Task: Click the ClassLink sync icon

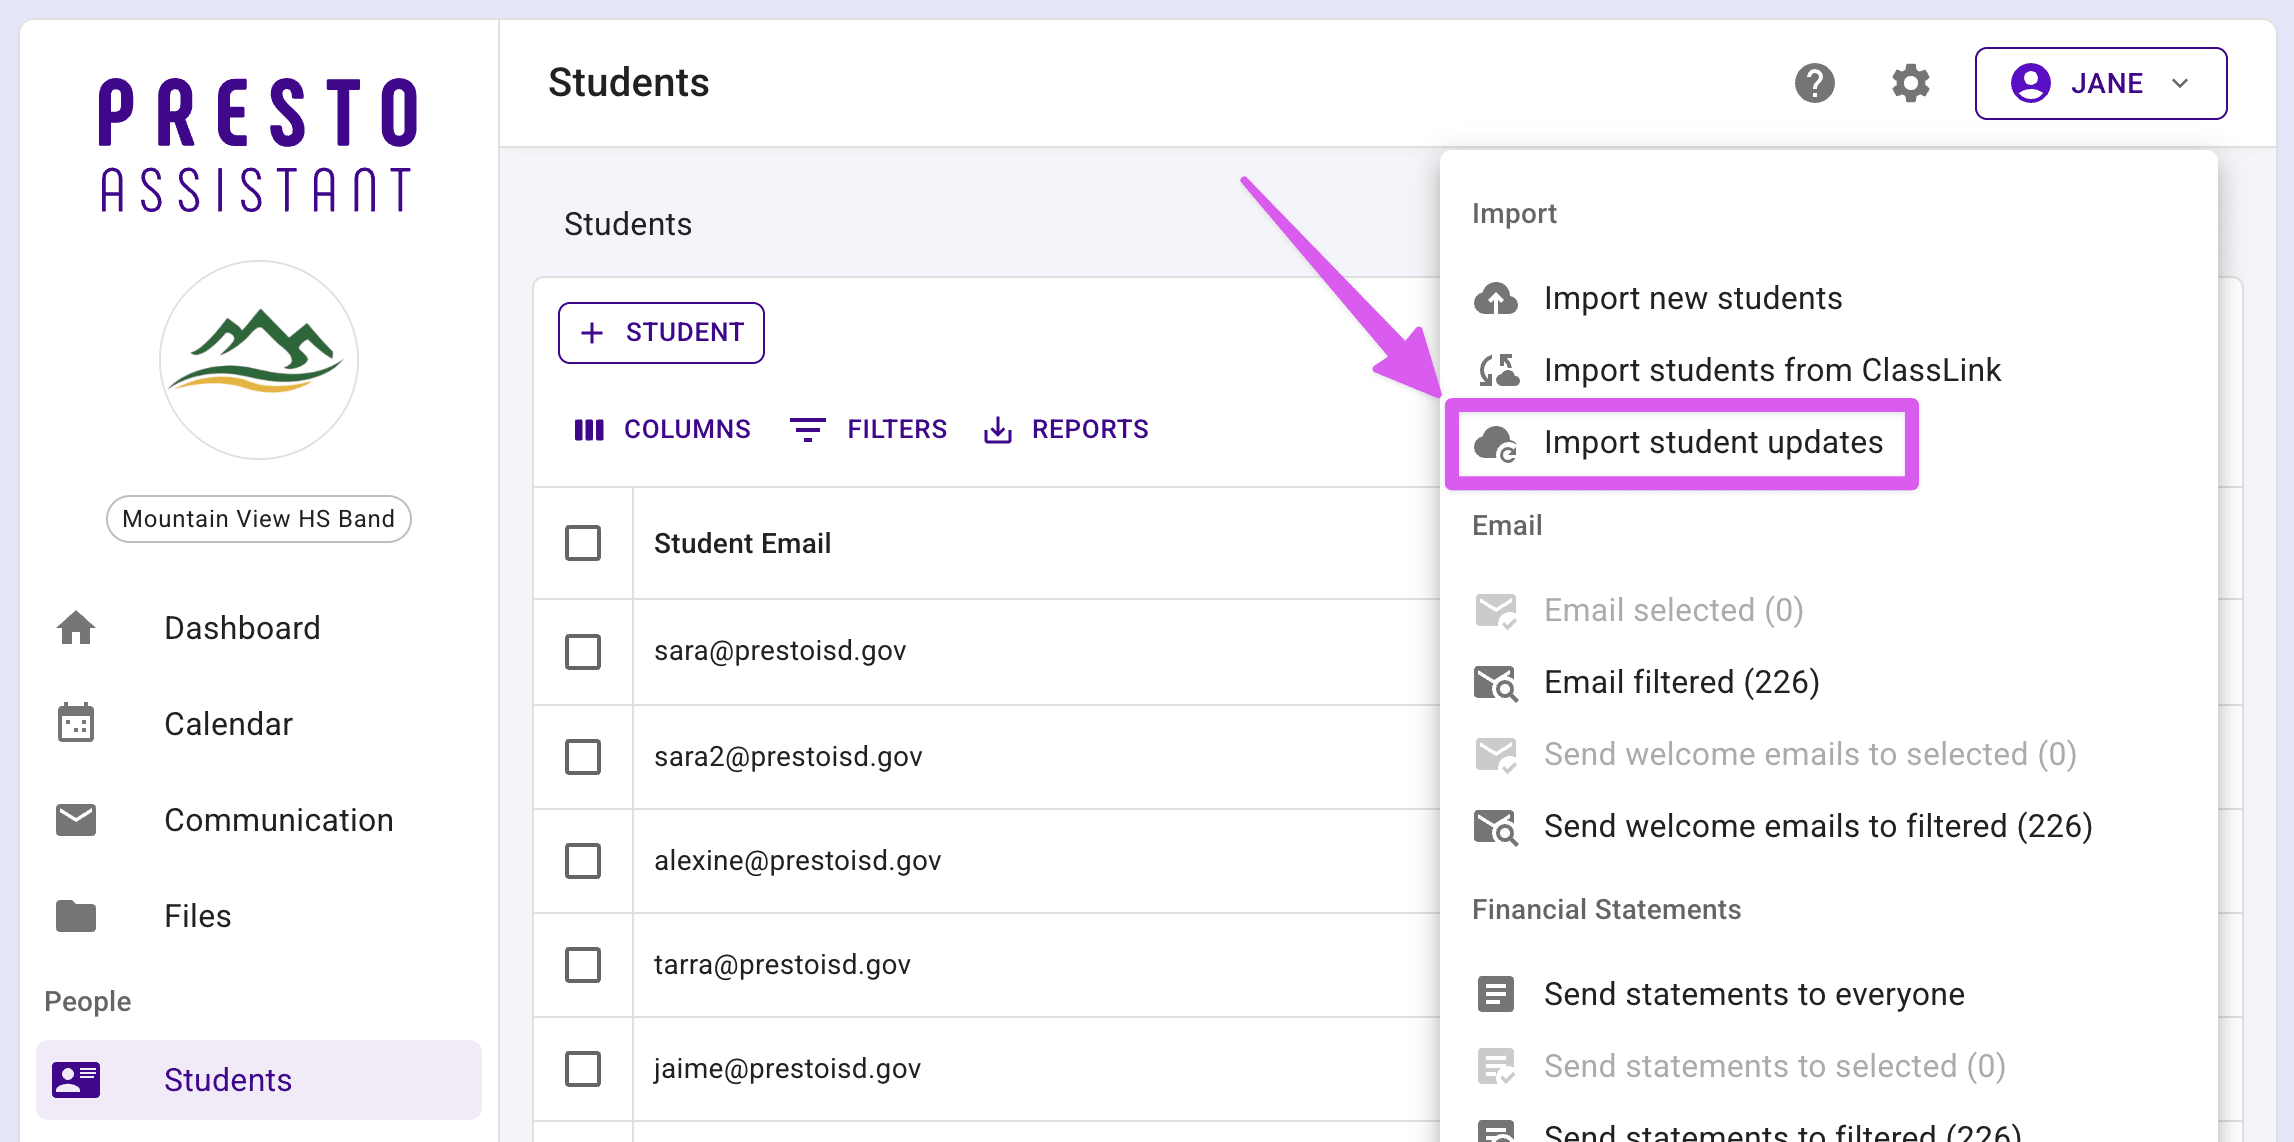Action: (x=1498, y=370)
